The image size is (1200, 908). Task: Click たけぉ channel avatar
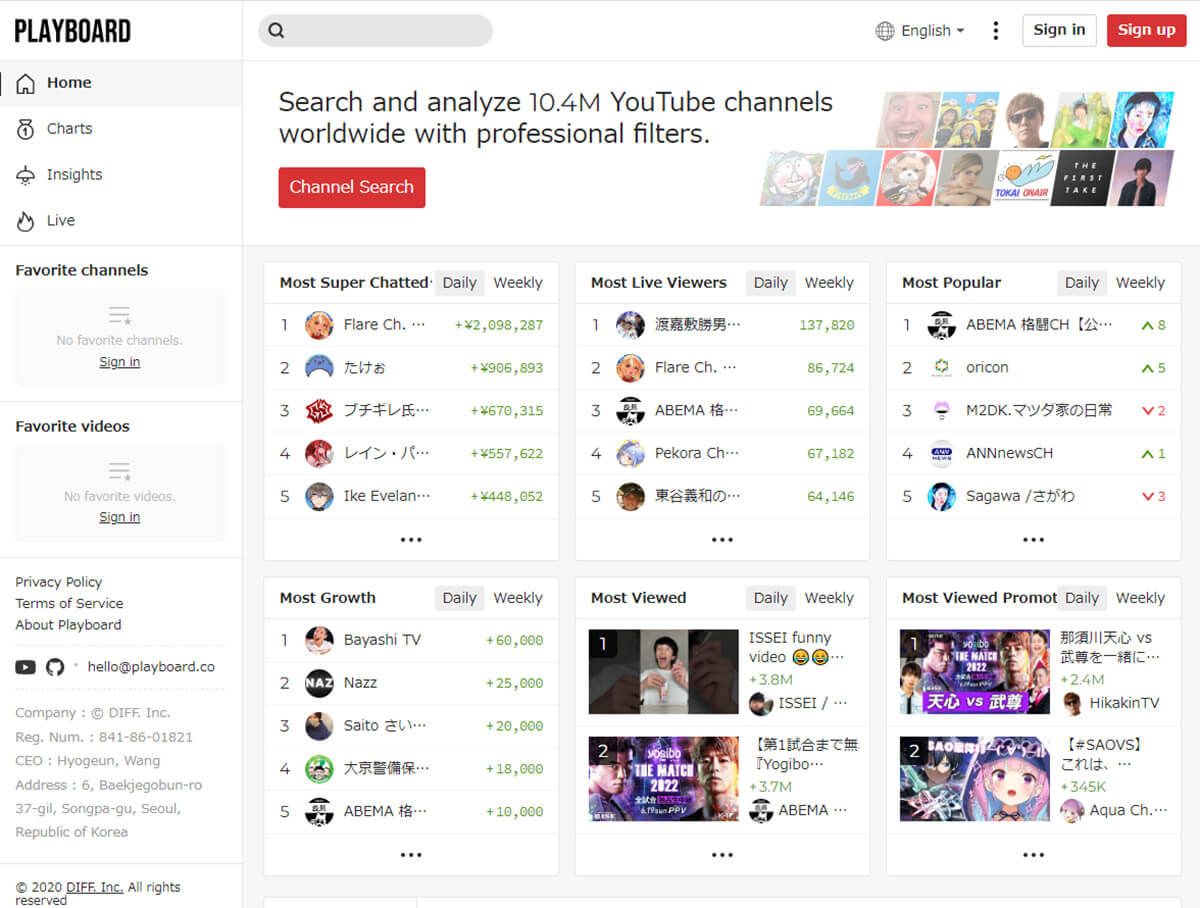[x=319, y=368]
